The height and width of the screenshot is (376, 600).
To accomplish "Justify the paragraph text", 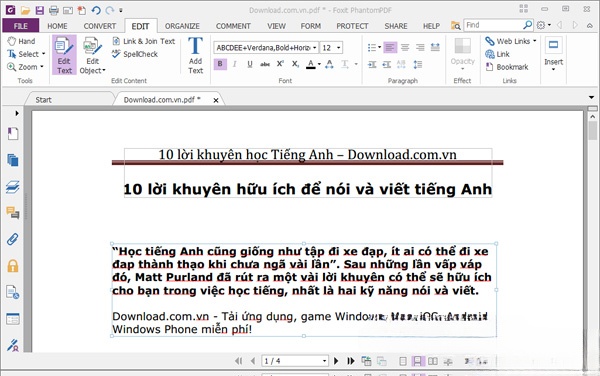I will point(435,47).
